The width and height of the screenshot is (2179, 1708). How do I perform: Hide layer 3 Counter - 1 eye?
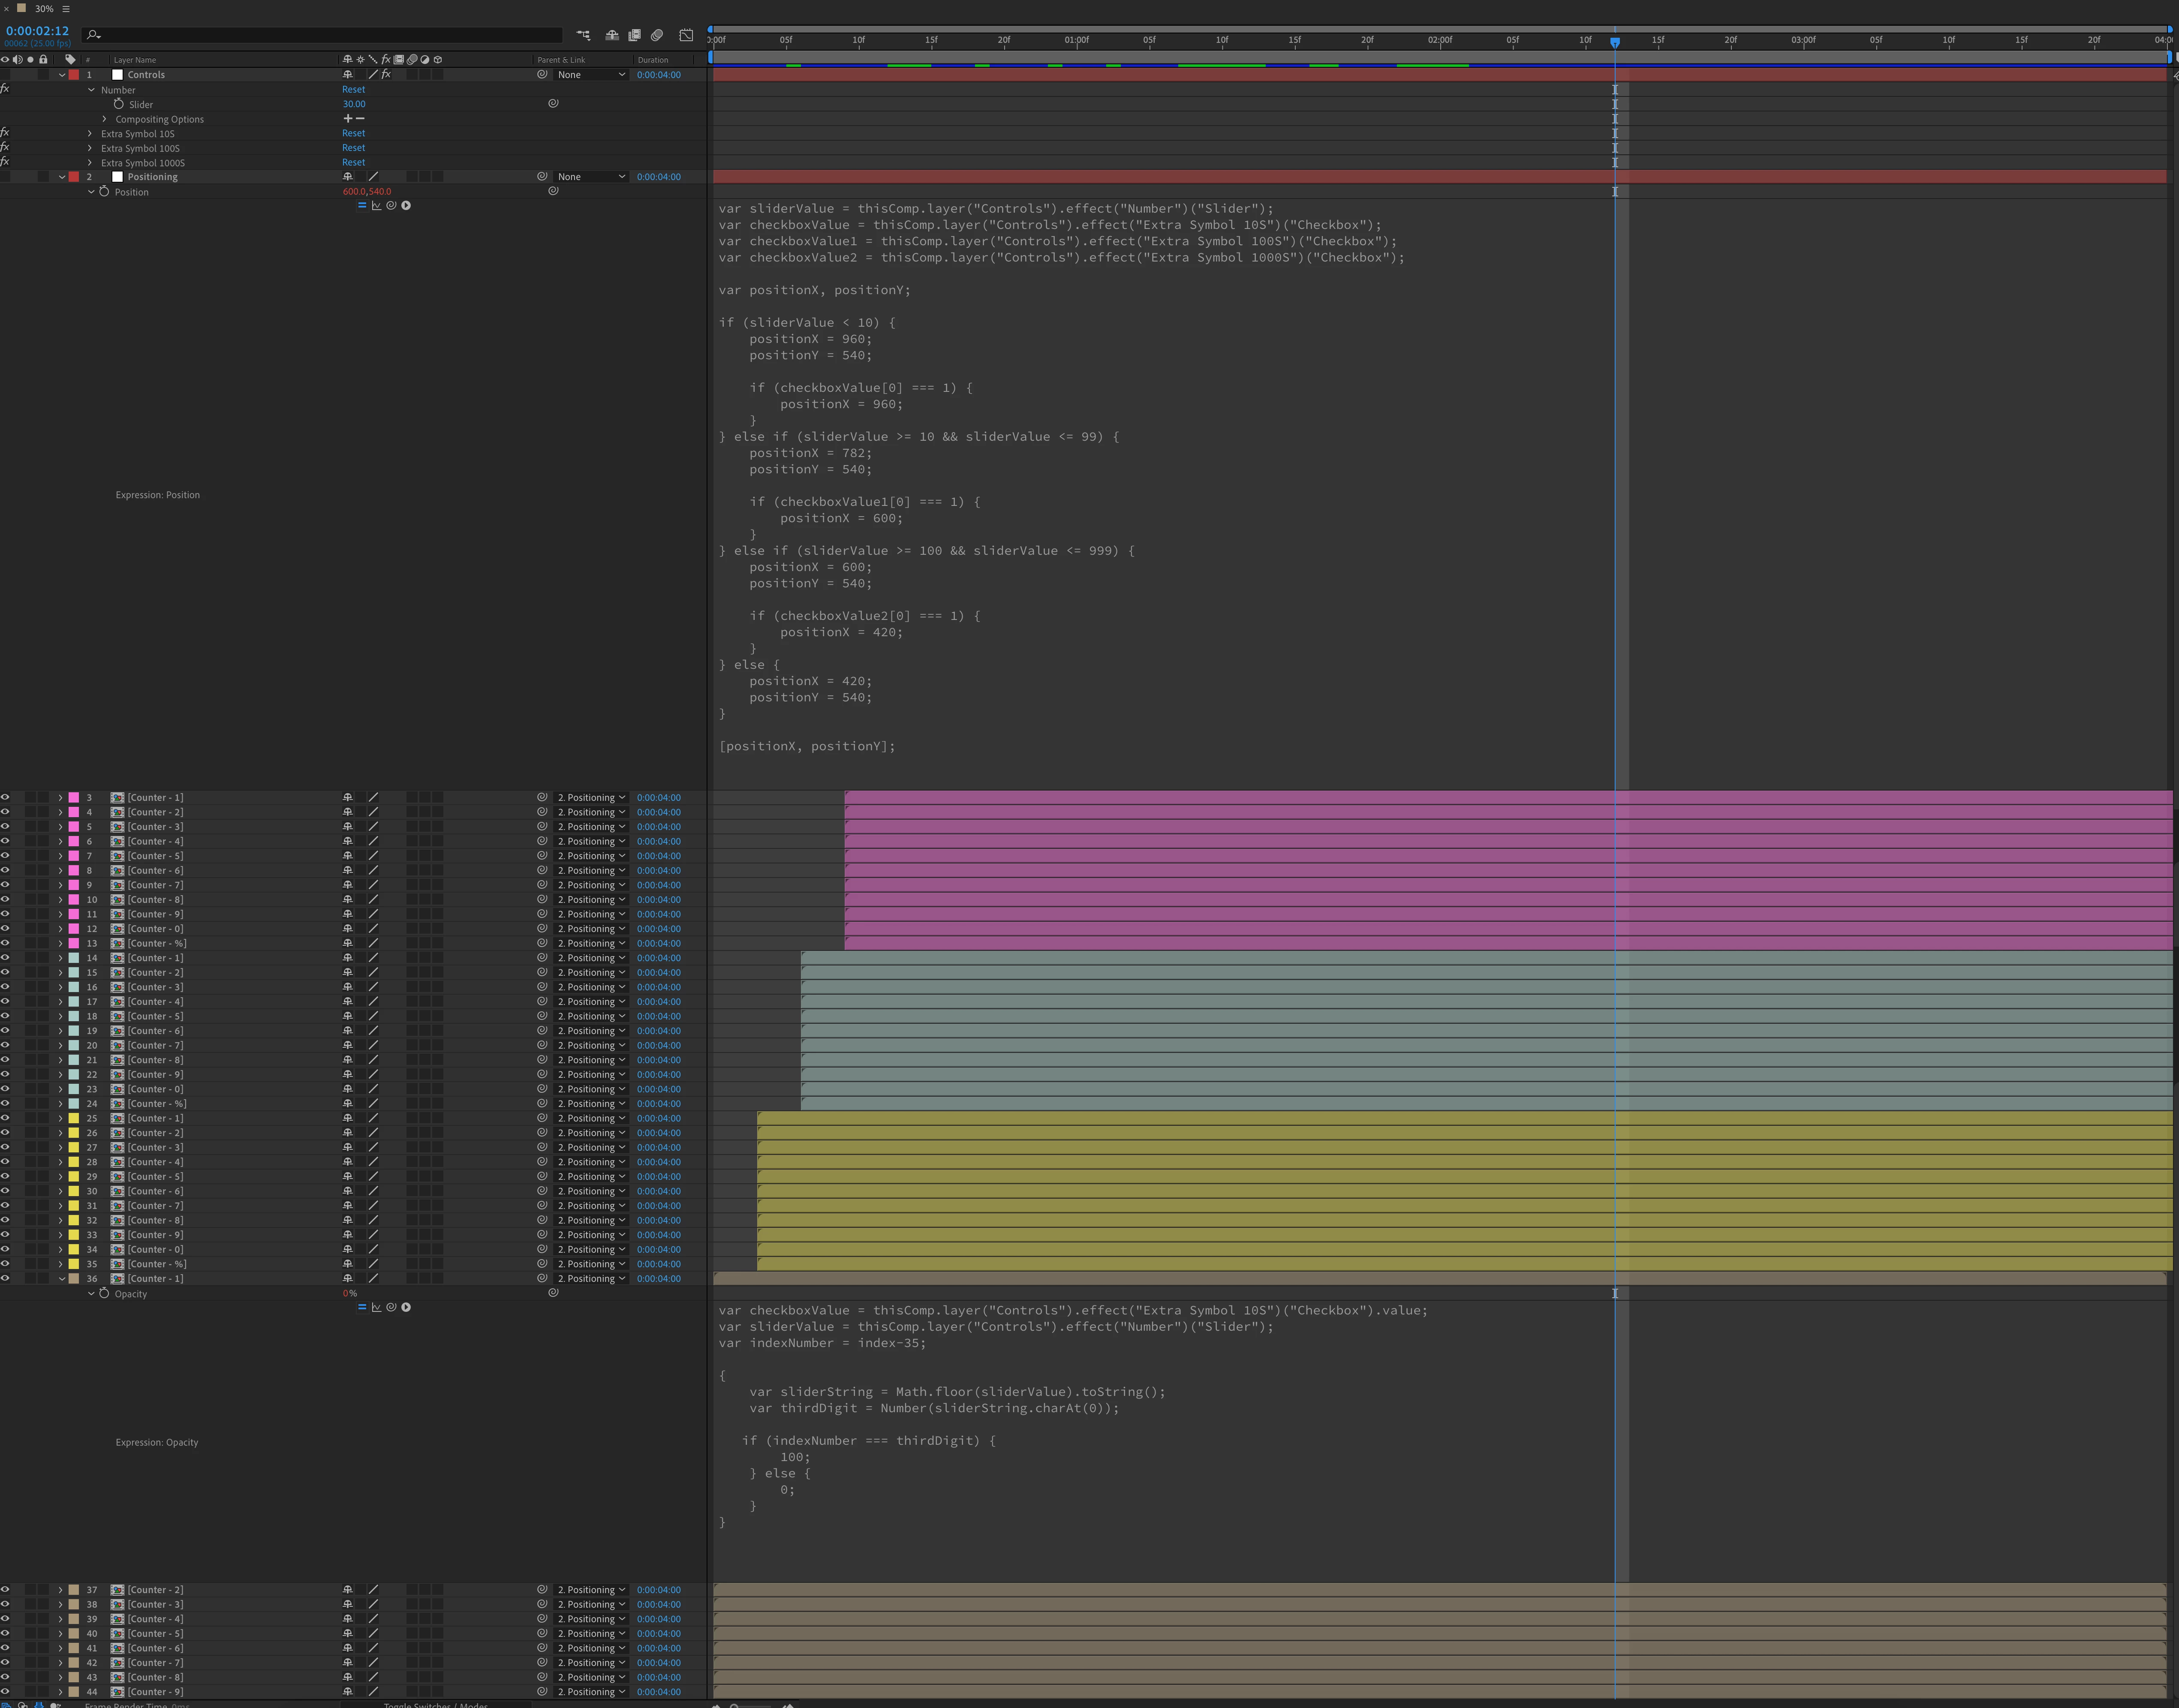(5, 797)
